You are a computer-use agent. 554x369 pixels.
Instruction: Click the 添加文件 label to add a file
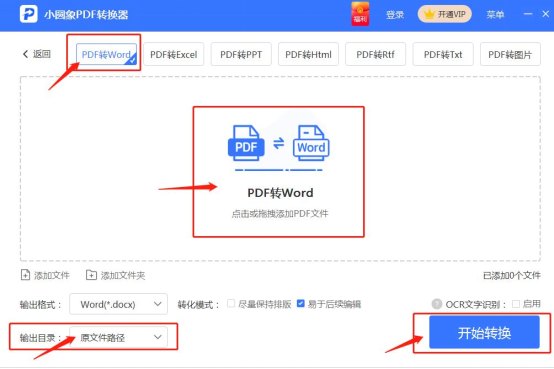pyautogui.click(x=52, y=275)
